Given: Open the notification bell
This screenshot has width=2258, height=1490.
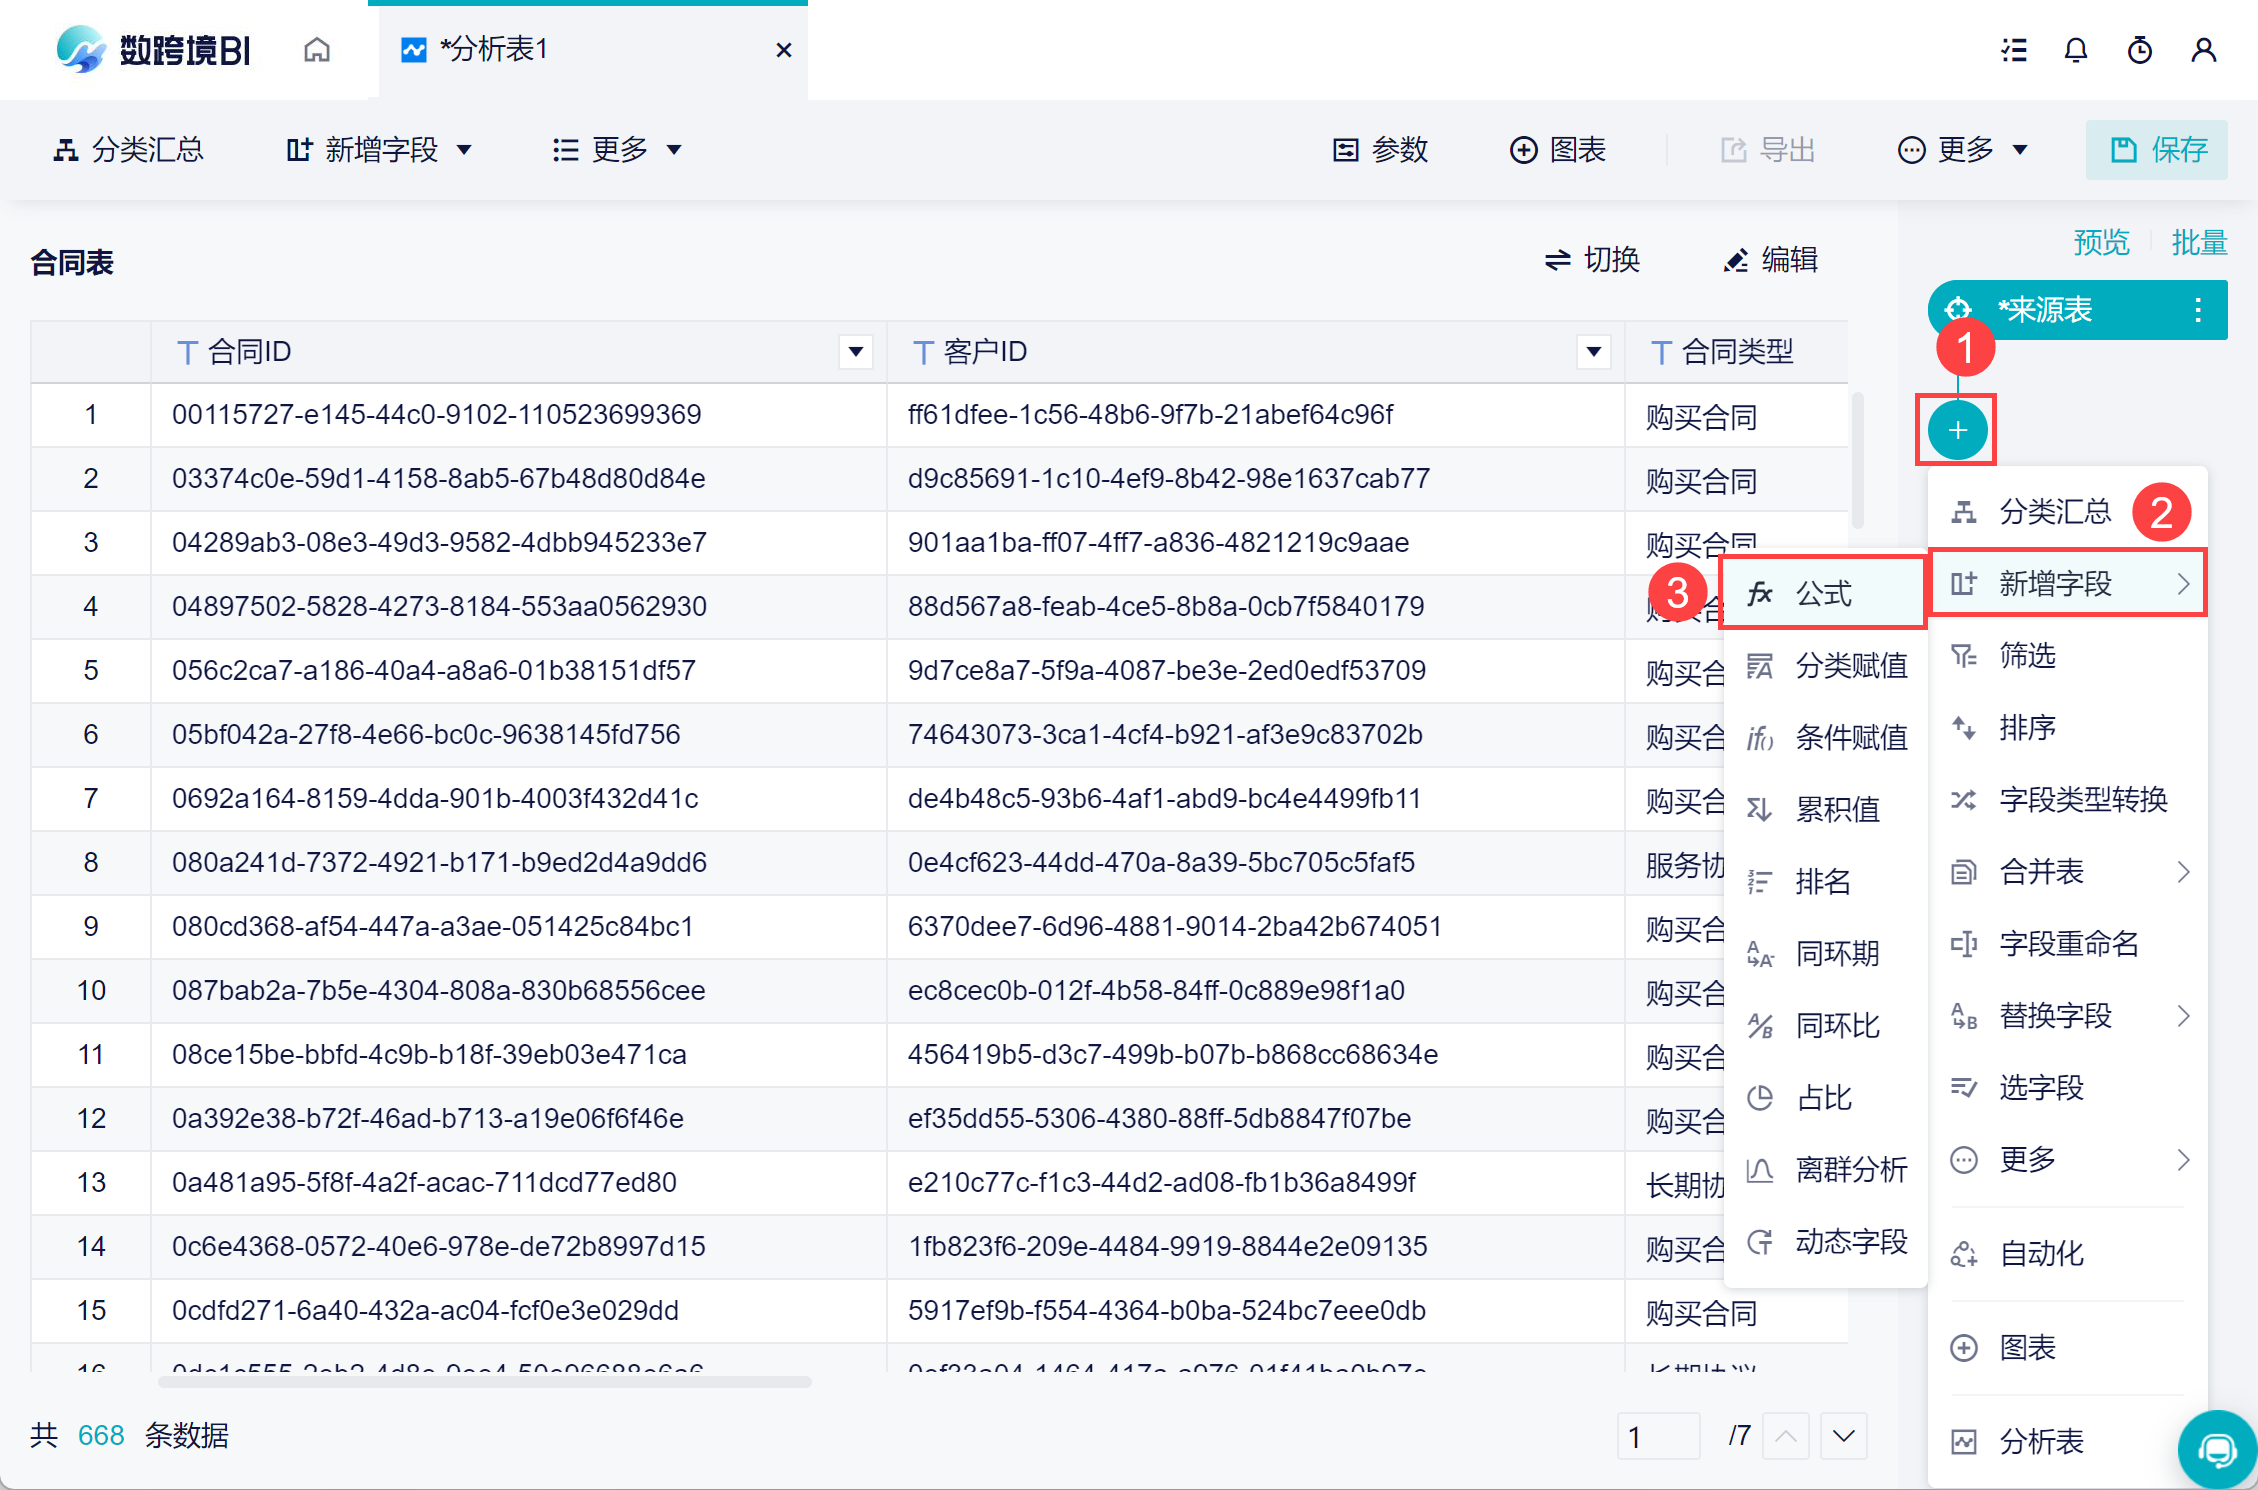Looking at the screenshot, I should (x=2075, y=50).
